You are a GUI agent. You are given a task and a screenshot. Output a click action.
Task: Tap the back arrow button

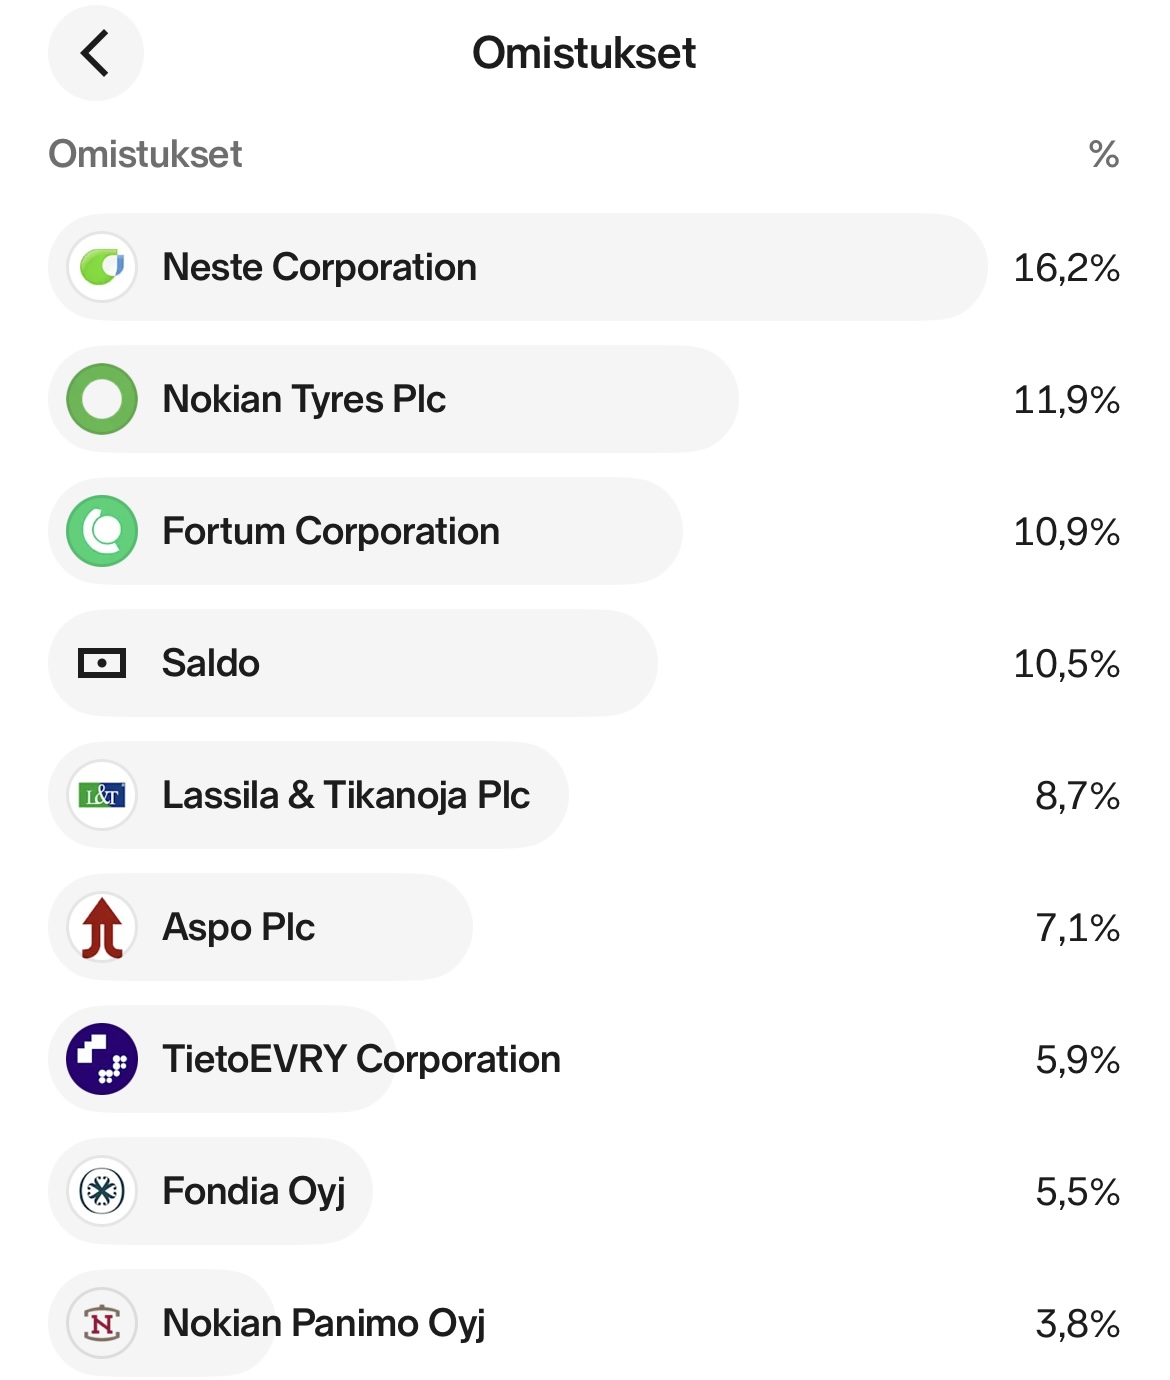96,53
